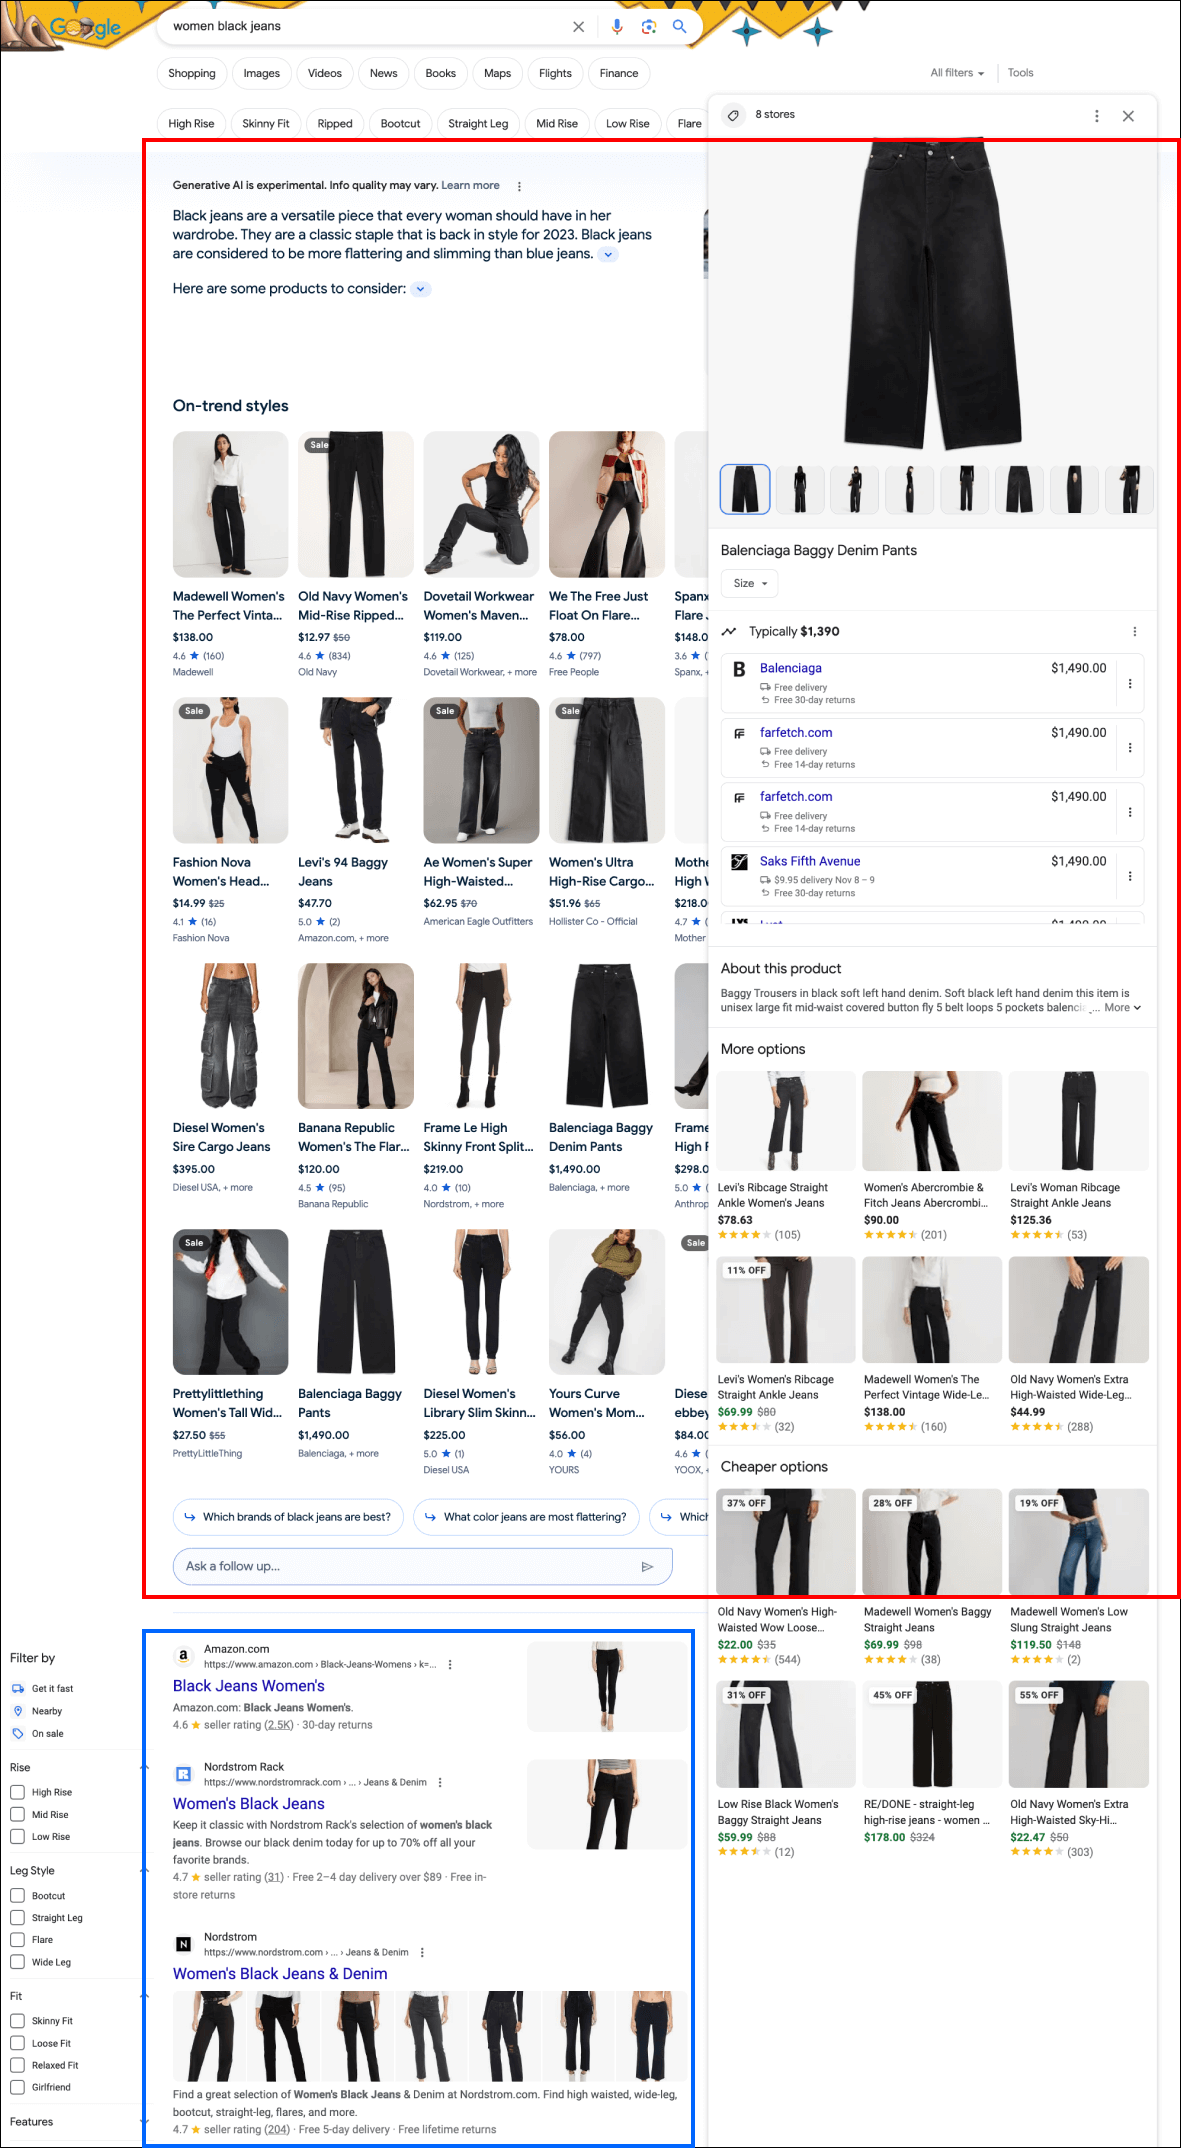Open three-dot menu beside nordstrom.com URL

click(x=422, y=1953)
